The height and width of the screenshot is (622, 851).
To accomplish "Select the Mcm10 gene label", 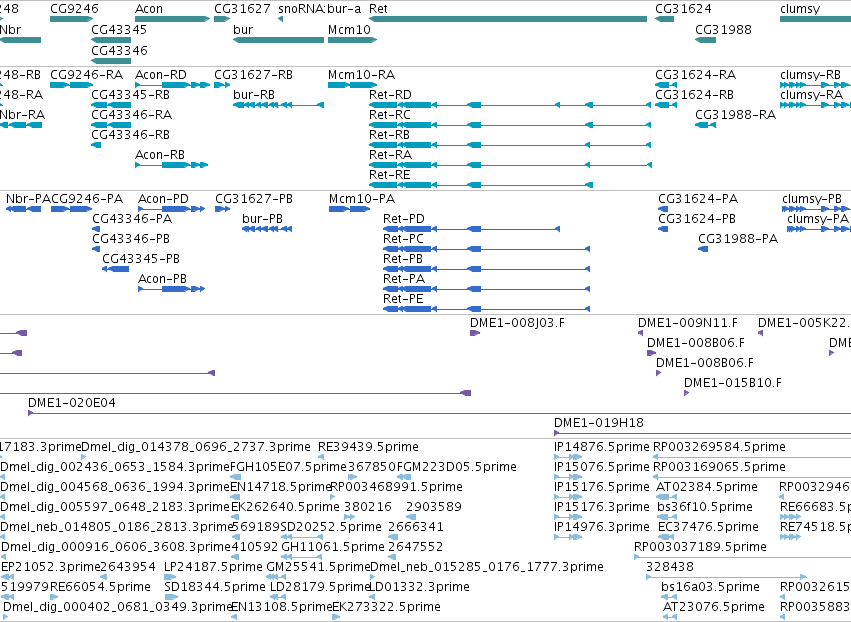I will (x=350, y=29).
